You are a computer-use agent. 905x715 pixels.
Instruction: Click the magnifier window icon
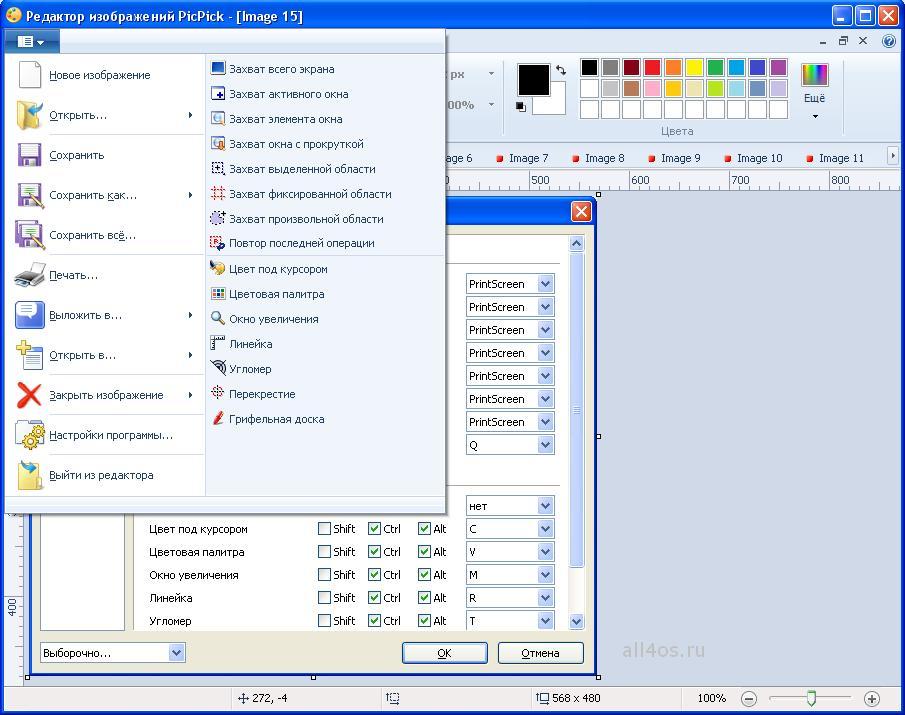click(x=218, y=319)
